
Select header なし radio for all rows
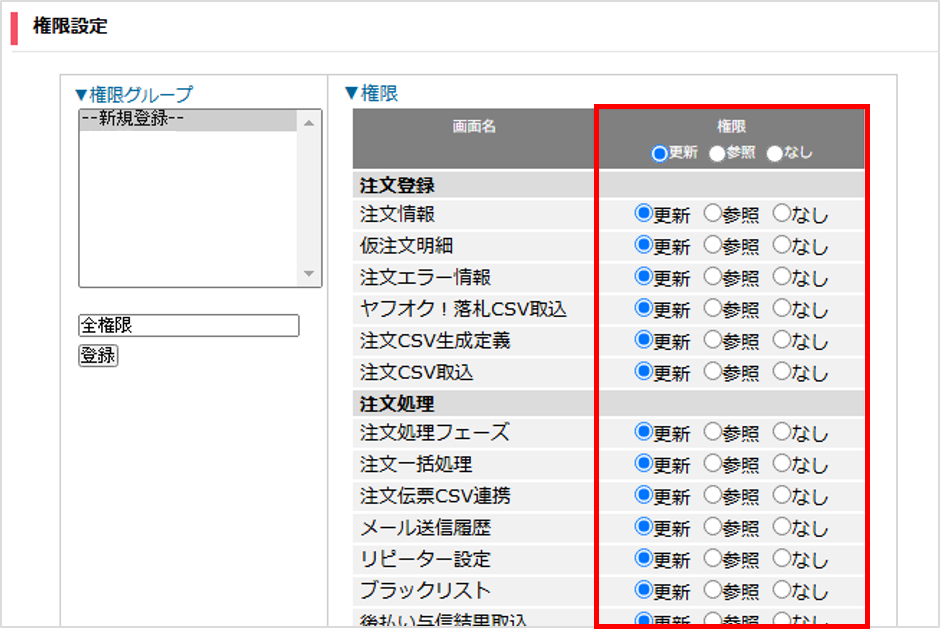[775, 154]
